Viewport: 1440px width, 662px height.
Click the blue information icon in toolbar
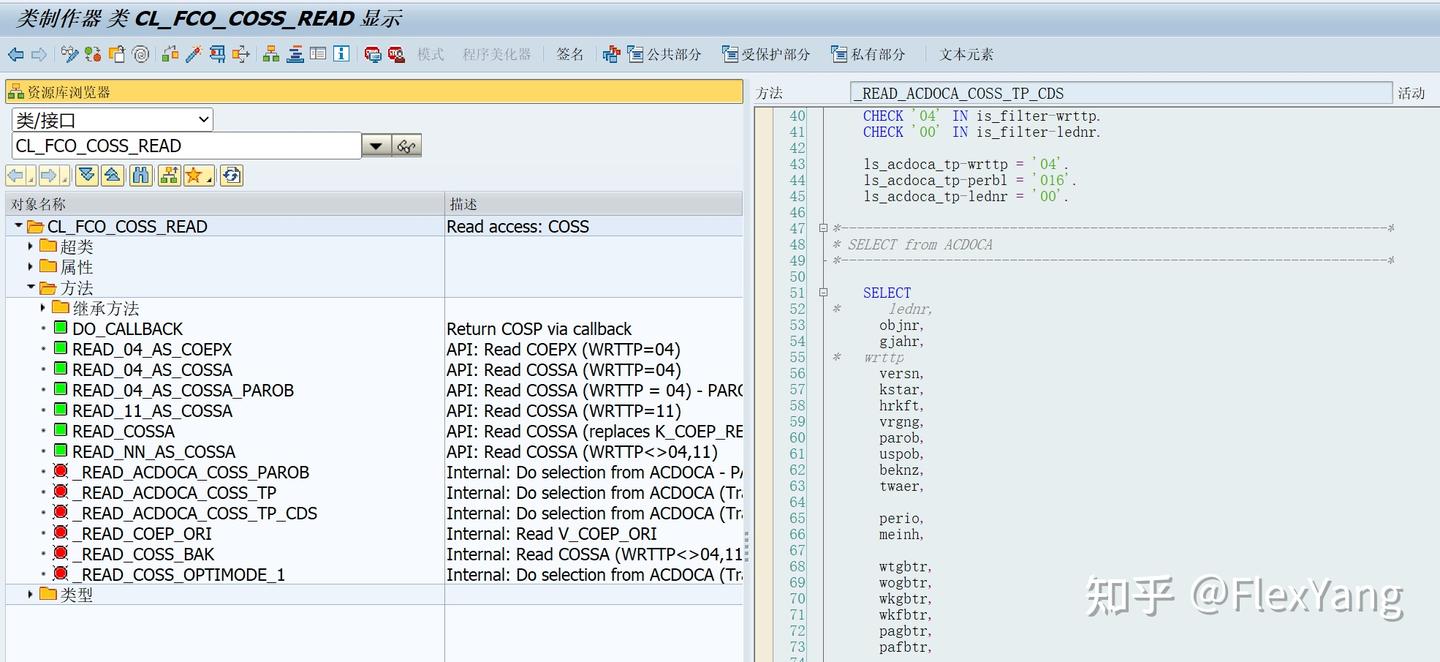pyautogui.click(x=341, y=54)
